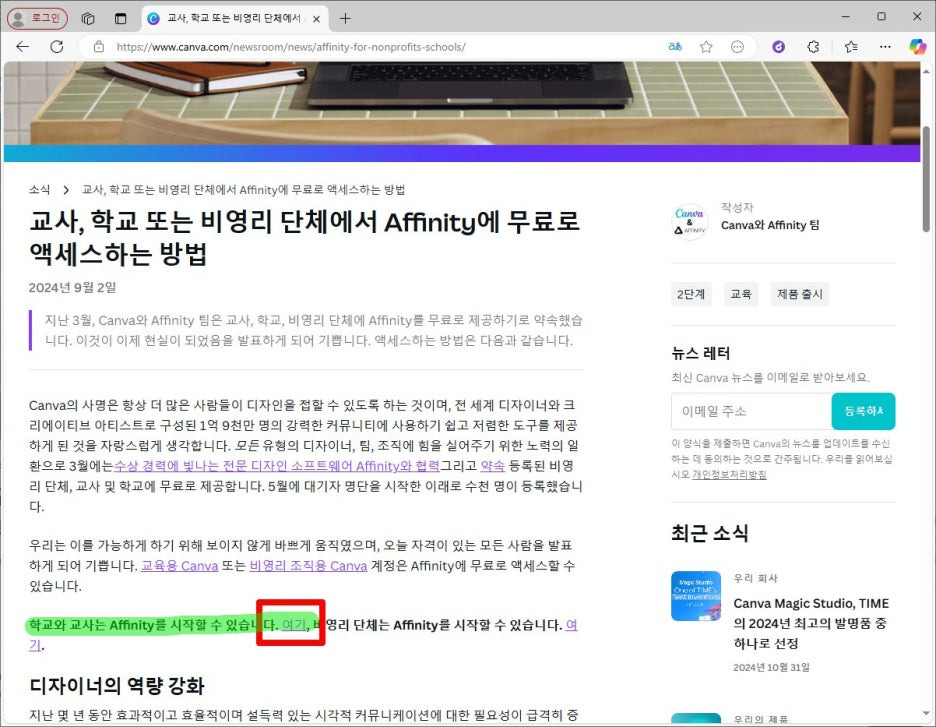Click the main article headline
This screenshot has width=936, height=727.
click(304, 238)
